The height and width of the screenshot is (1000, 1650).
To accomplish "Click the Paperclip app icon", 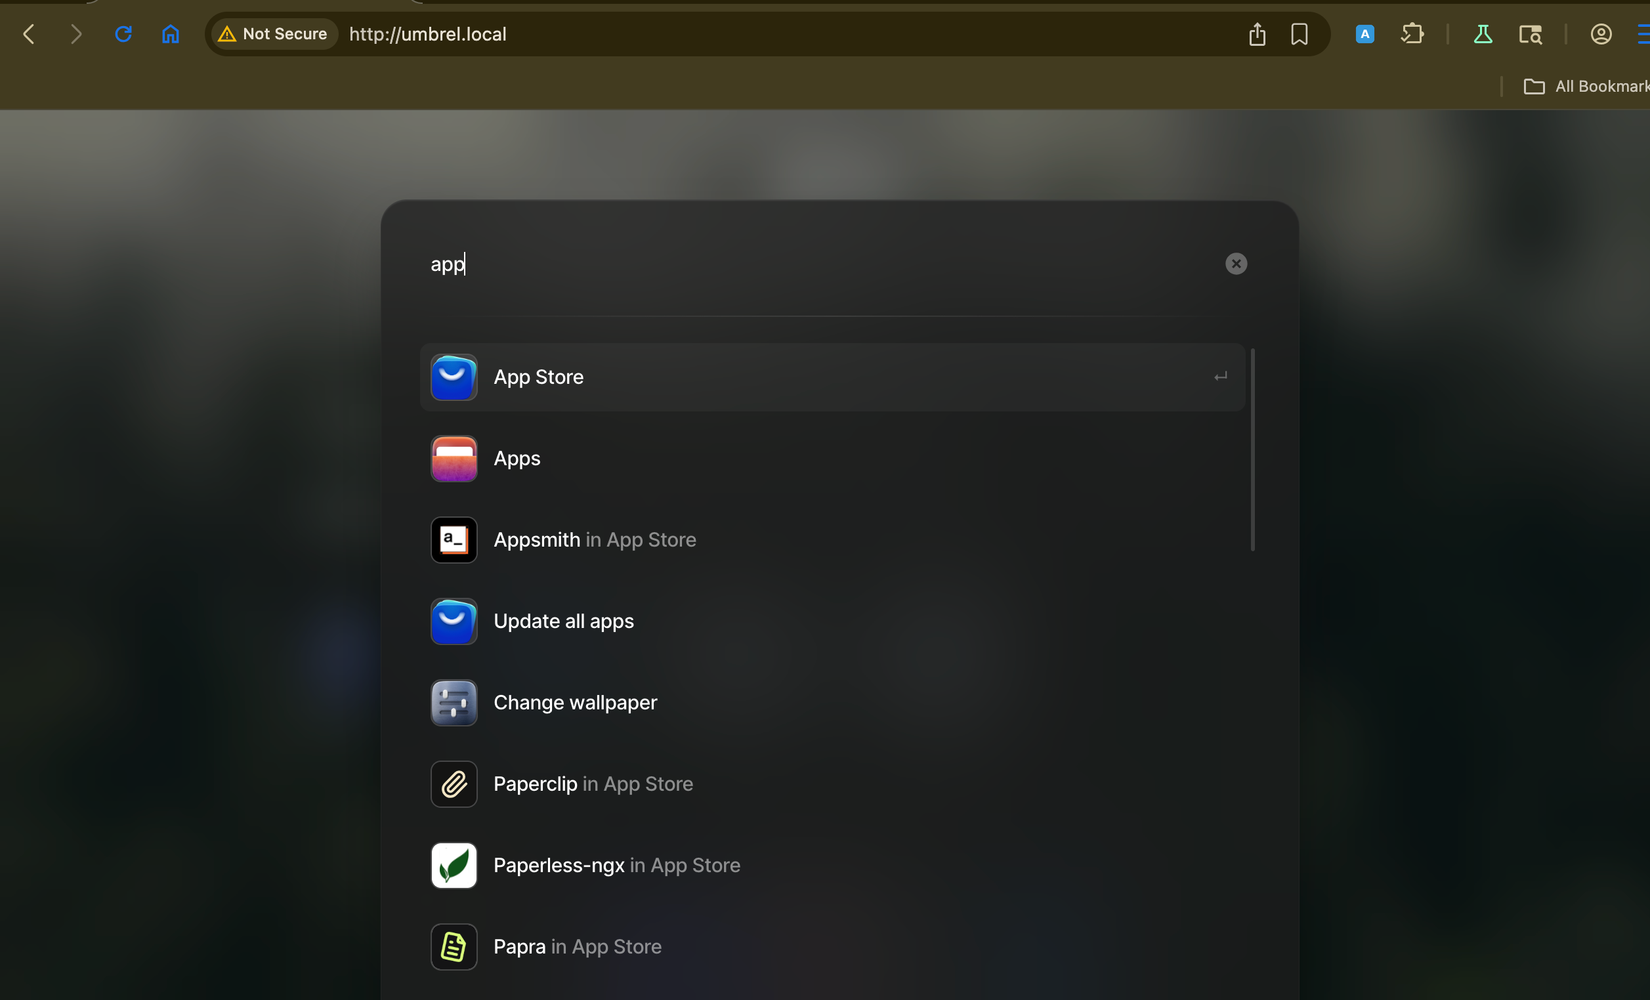I will point(454,784).
